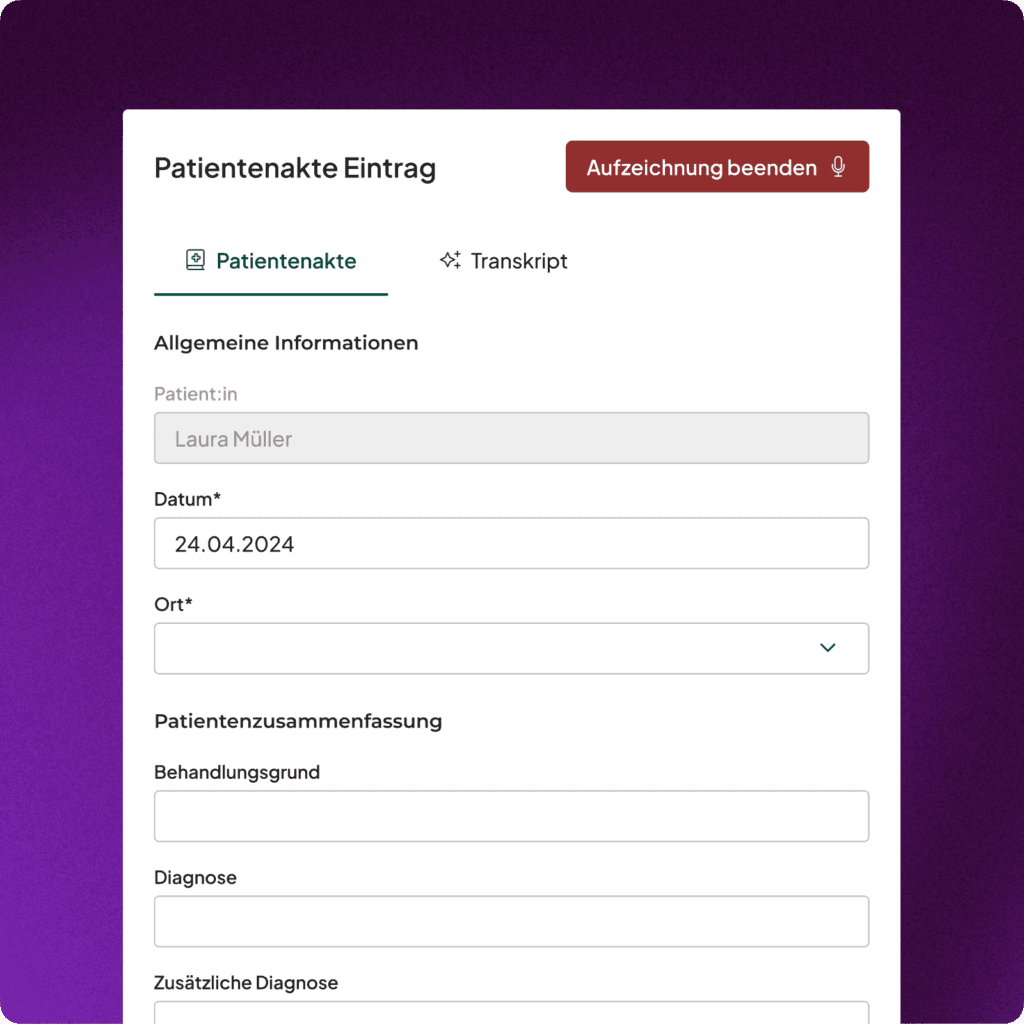
Task: Open the Transkript tab
Action: coord(504,262)
